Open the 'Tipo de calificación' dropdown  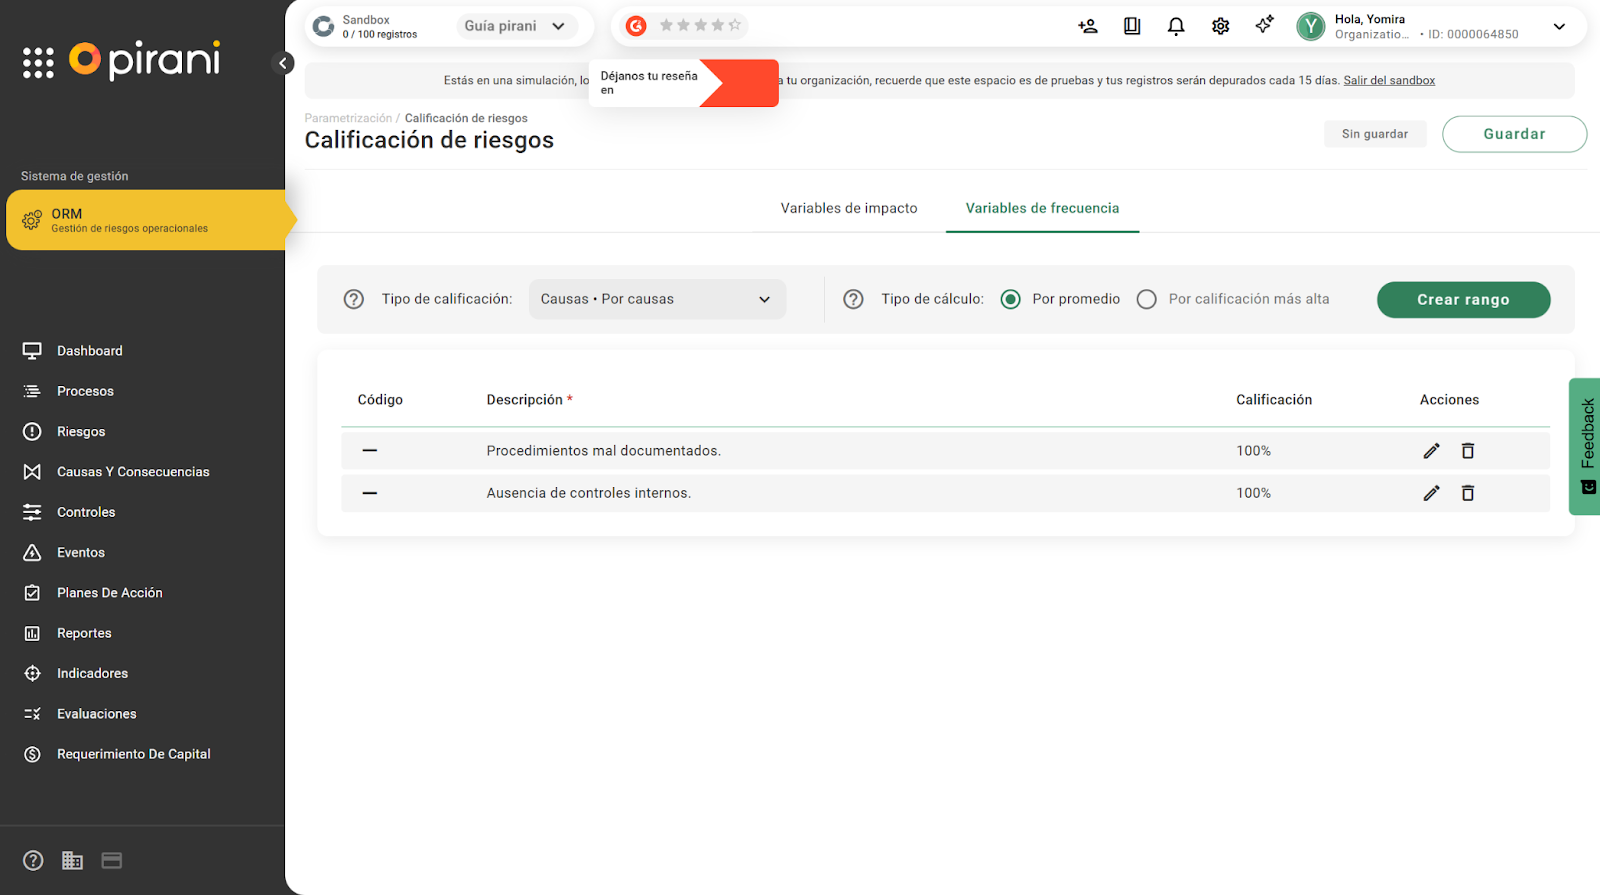pos(656,299)
